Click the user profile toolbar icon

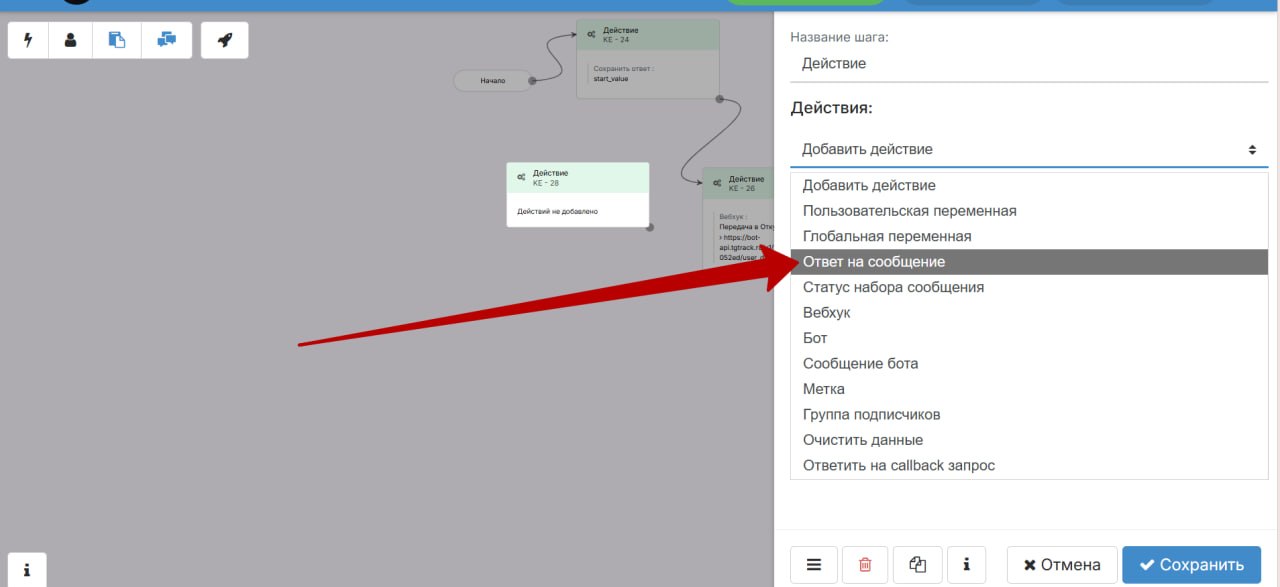click(70, 40)
